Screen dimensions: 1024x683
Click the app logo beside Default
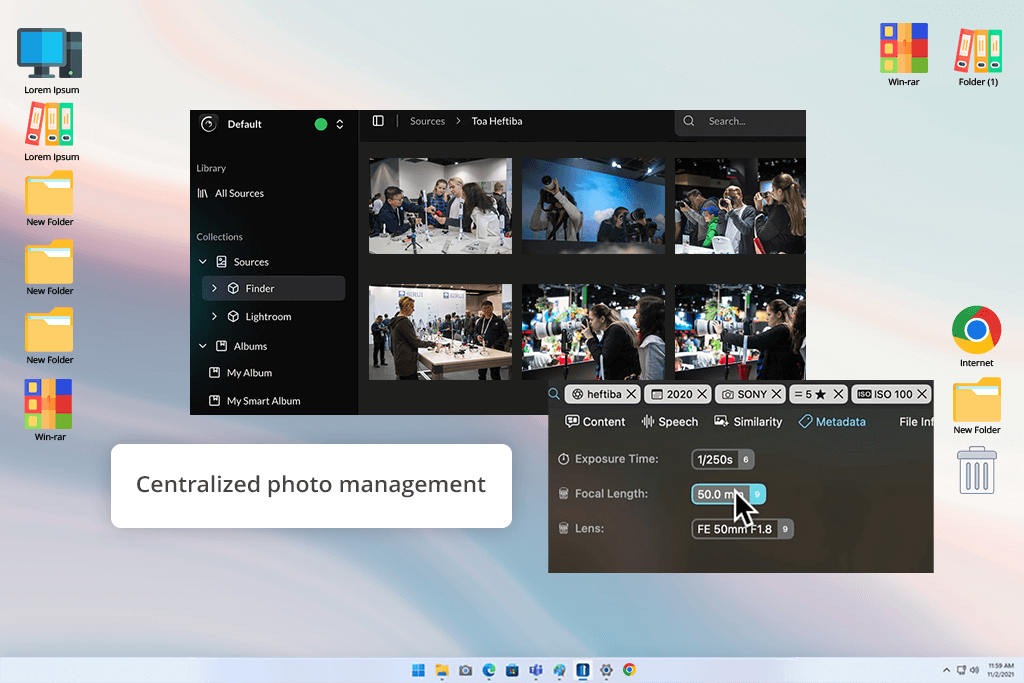[x=208, y=123]
